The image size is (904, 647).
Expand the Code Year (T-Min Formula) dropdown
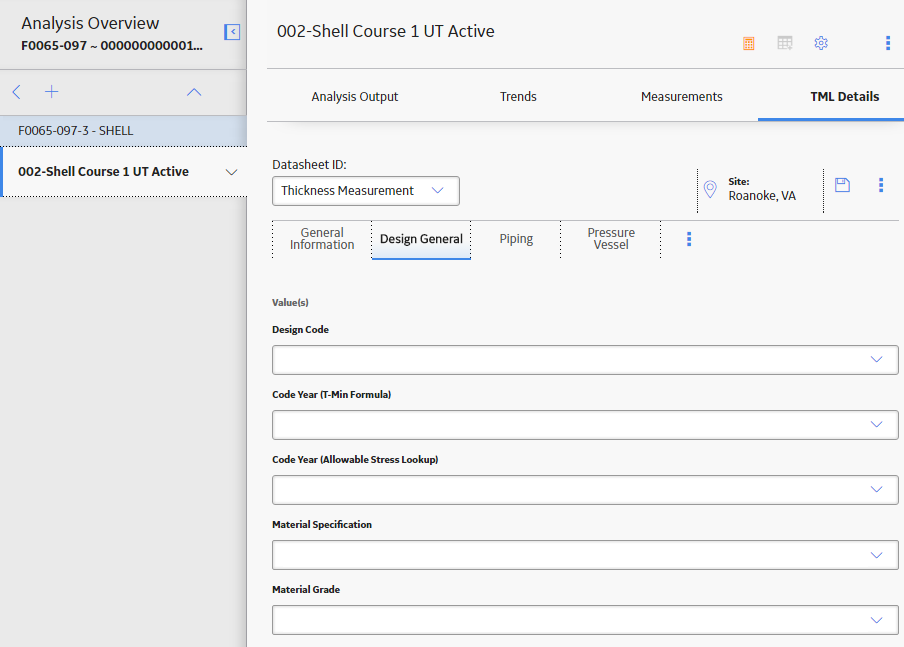[585, 425]
